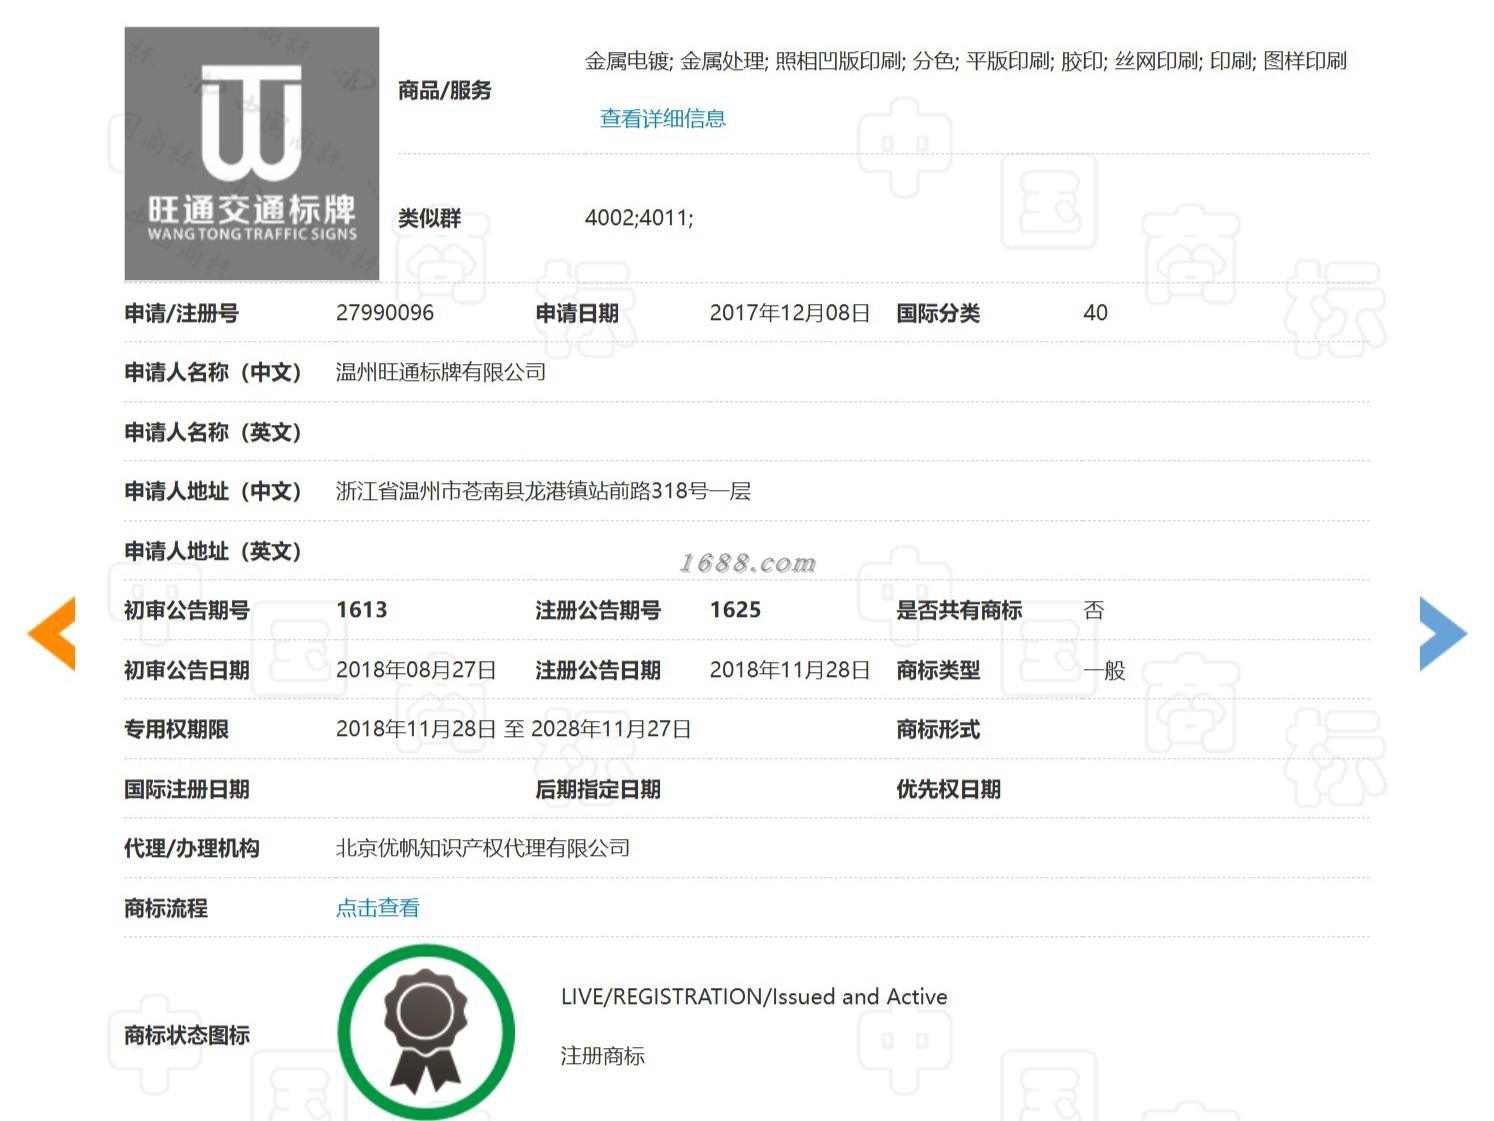The image size is (1494, 1121).
Task: Click the 初审公告日期 label
Action: pyautogui.click(x=187, y=670)
